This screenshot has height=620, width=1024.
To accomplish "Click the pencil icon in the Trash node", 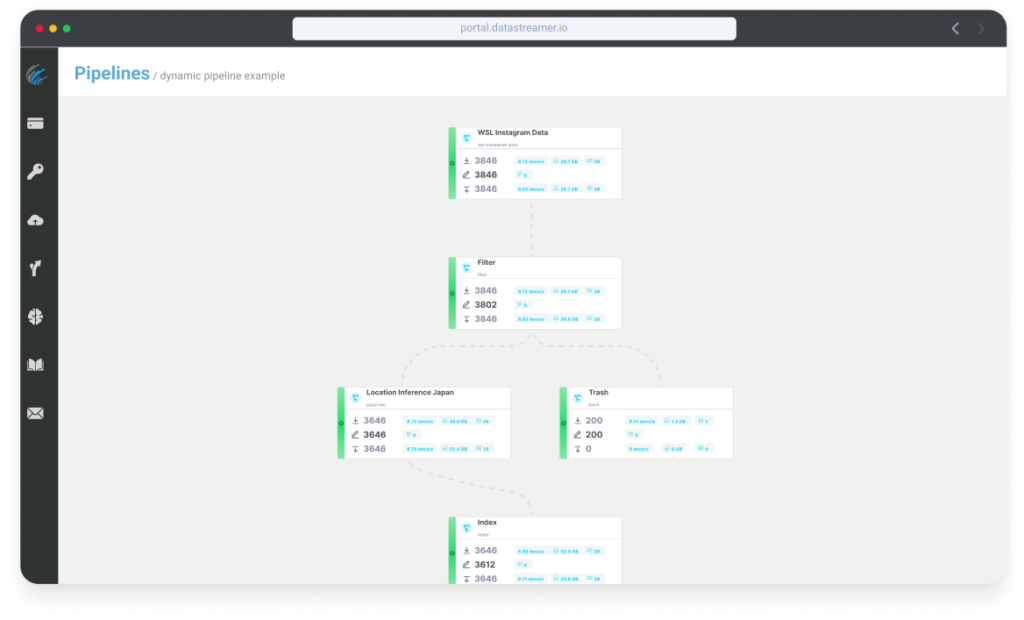I will click(577, 435).
